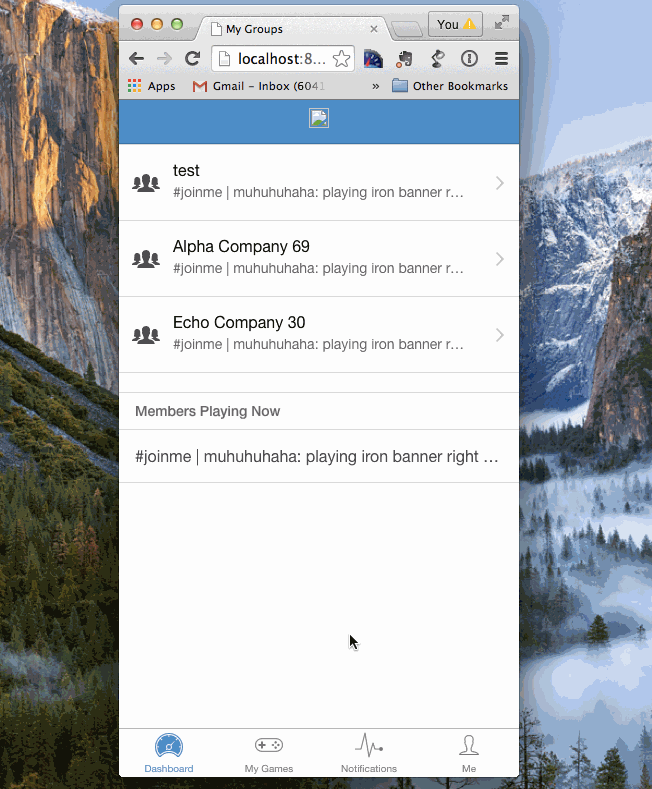Bookmark this page with the star

341,59
